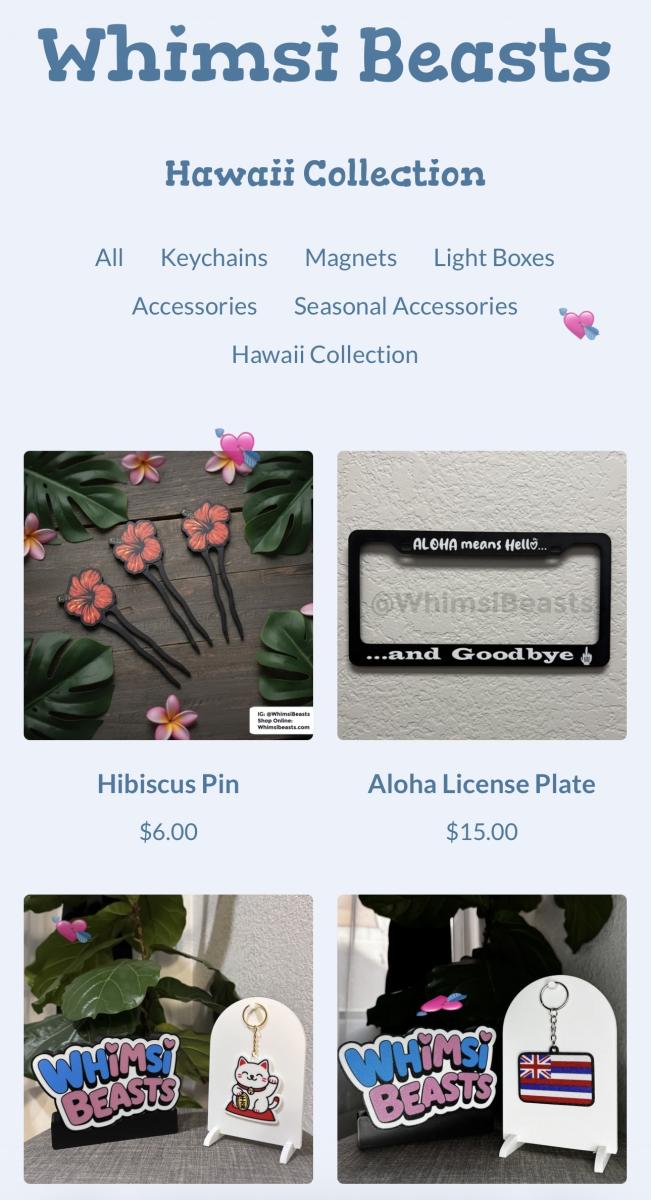This screenshot has height=1200, width=651.
Task: Click the heart icon on cat keychain photo
Action: coord(71,929)
